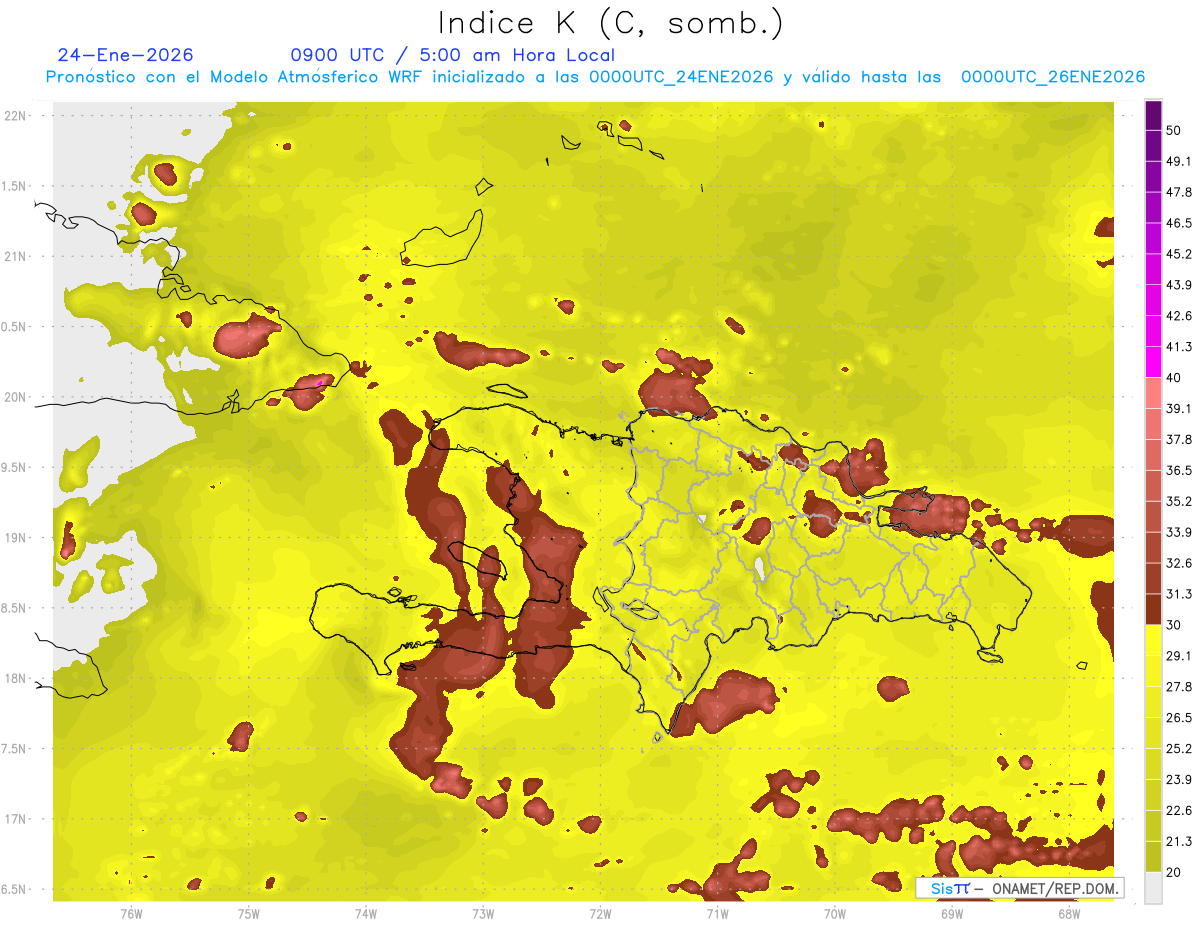Click the colorbar value '37.8'
The height and width of the screenshot is (927, 1200).
(x=1178, y=439)
